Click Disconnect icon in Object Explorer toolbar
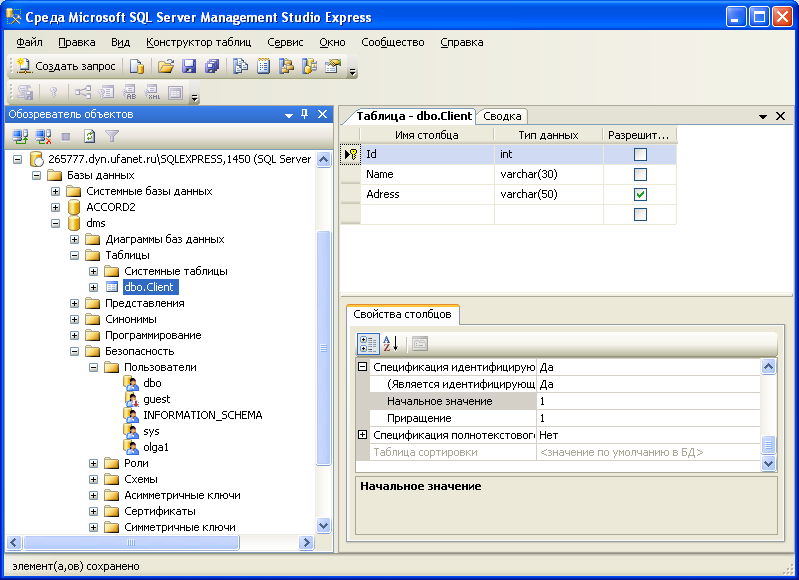799x580 pixels. [x=43, y=136]
